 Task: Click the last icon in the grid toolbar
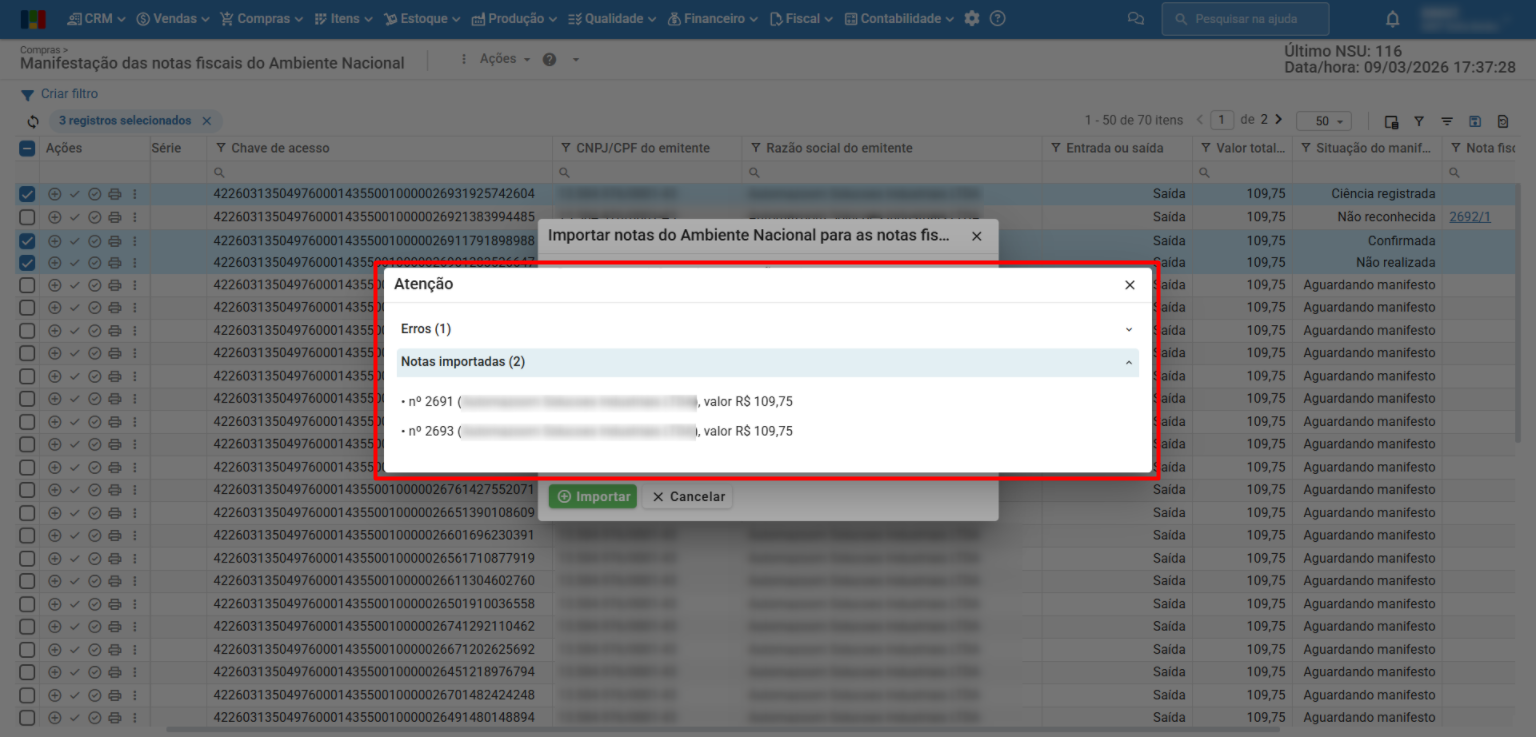(1503, 121)
